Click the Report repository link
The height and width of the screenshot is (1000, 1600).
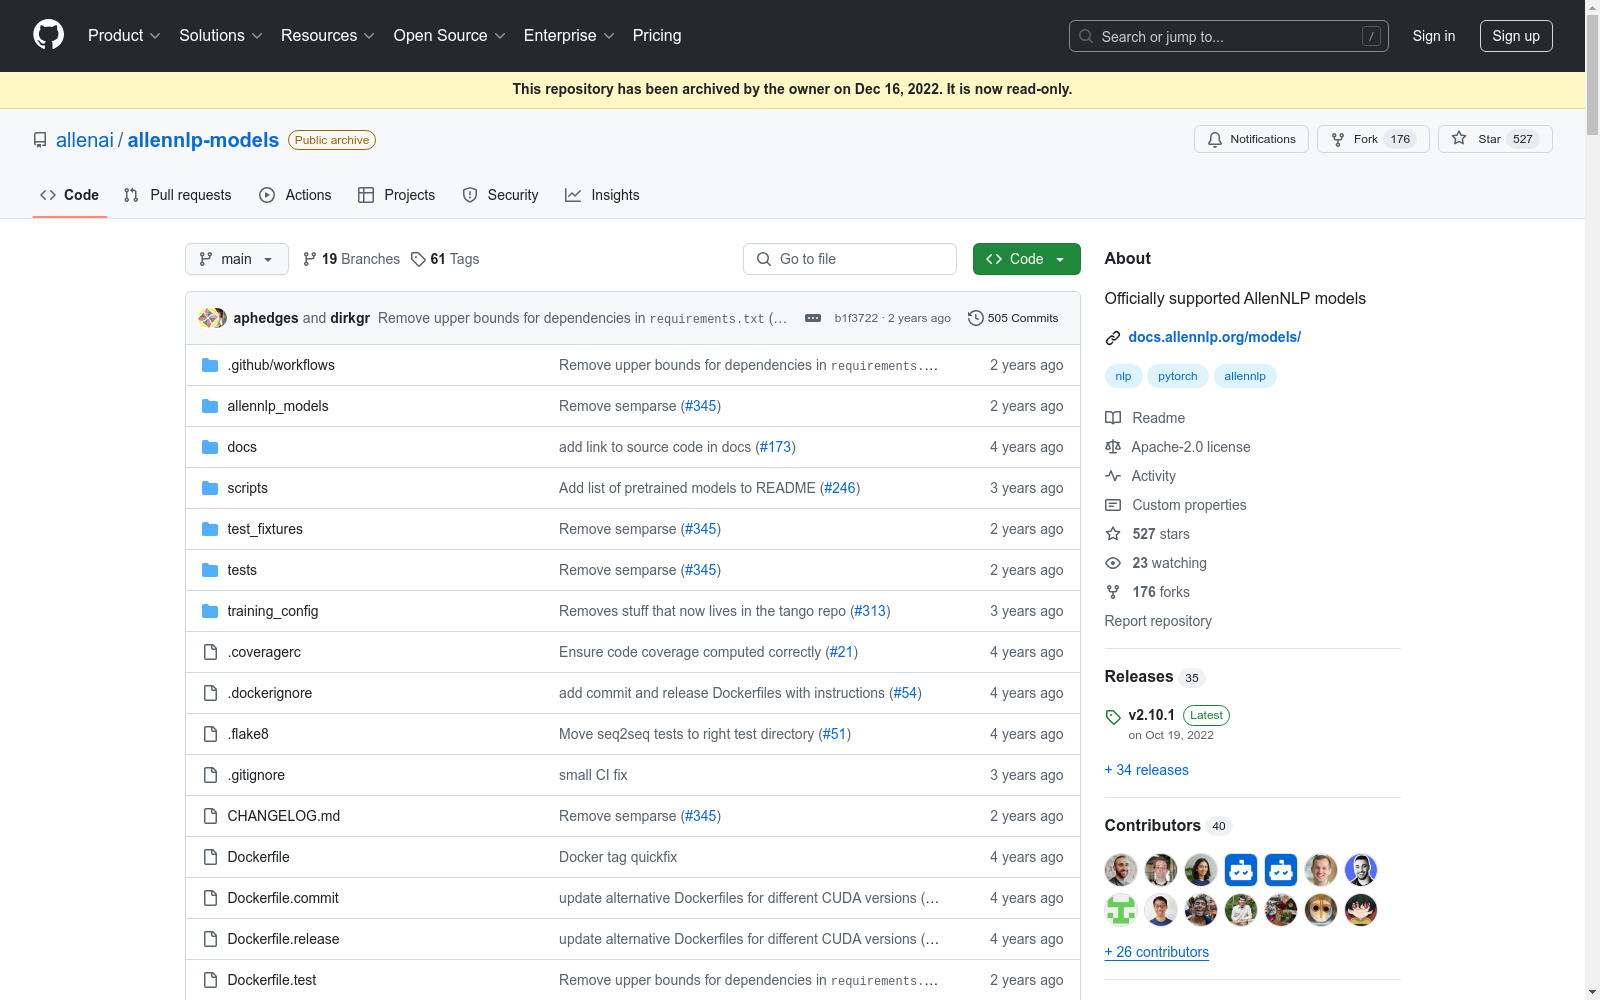tap(1158, 621)
